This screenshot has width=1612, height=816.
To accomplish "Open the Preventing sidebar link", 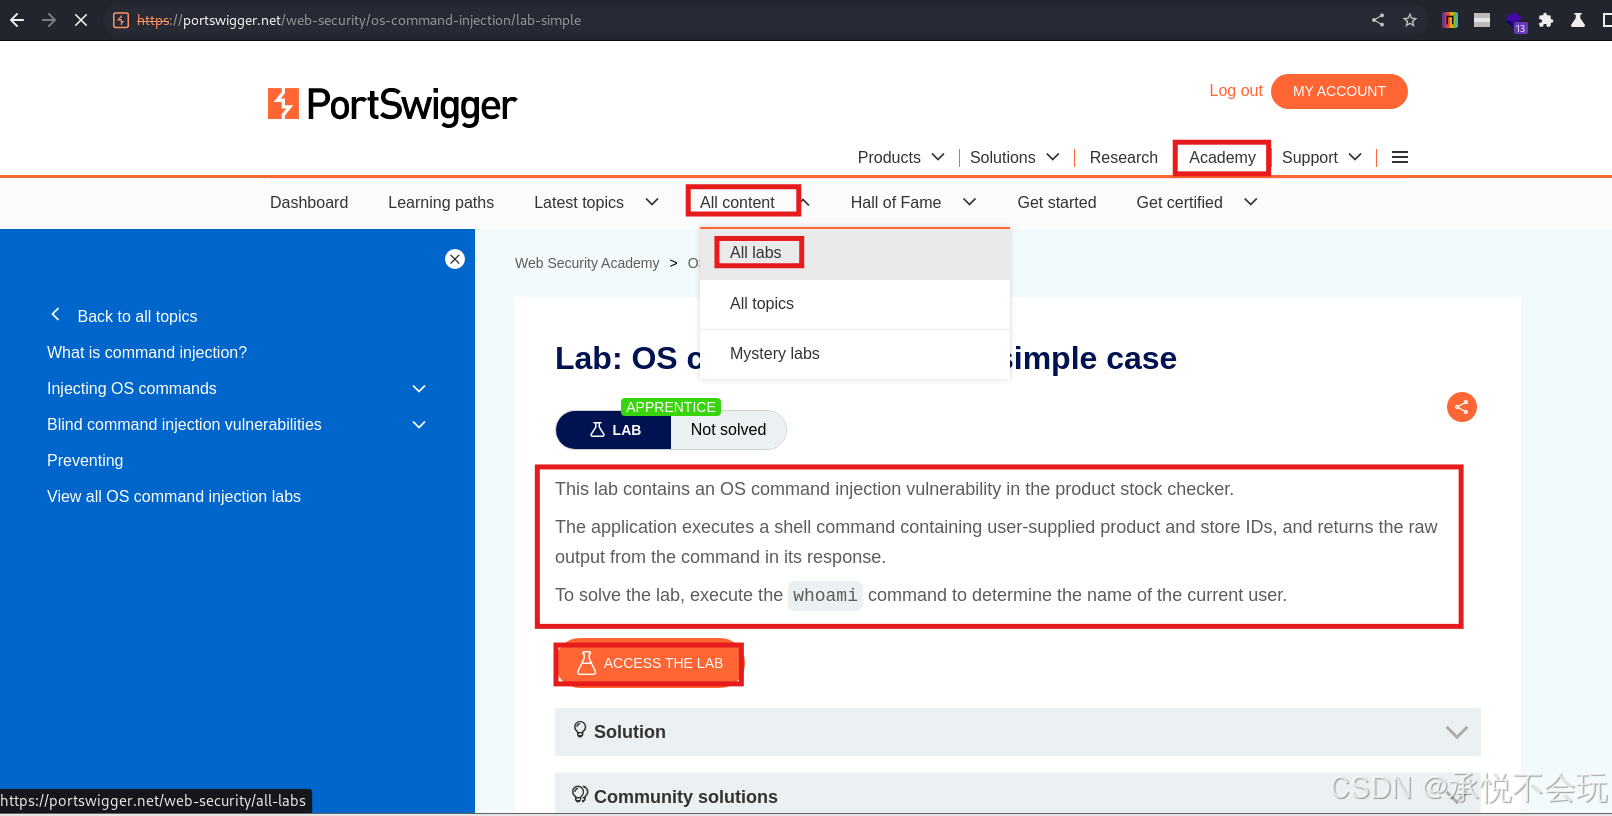I will [85, 460].
